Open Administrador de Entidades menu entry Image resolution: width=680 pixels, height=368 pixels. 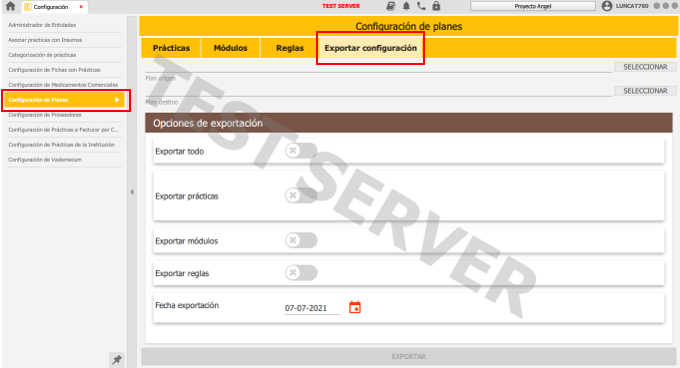click(64, 25)
